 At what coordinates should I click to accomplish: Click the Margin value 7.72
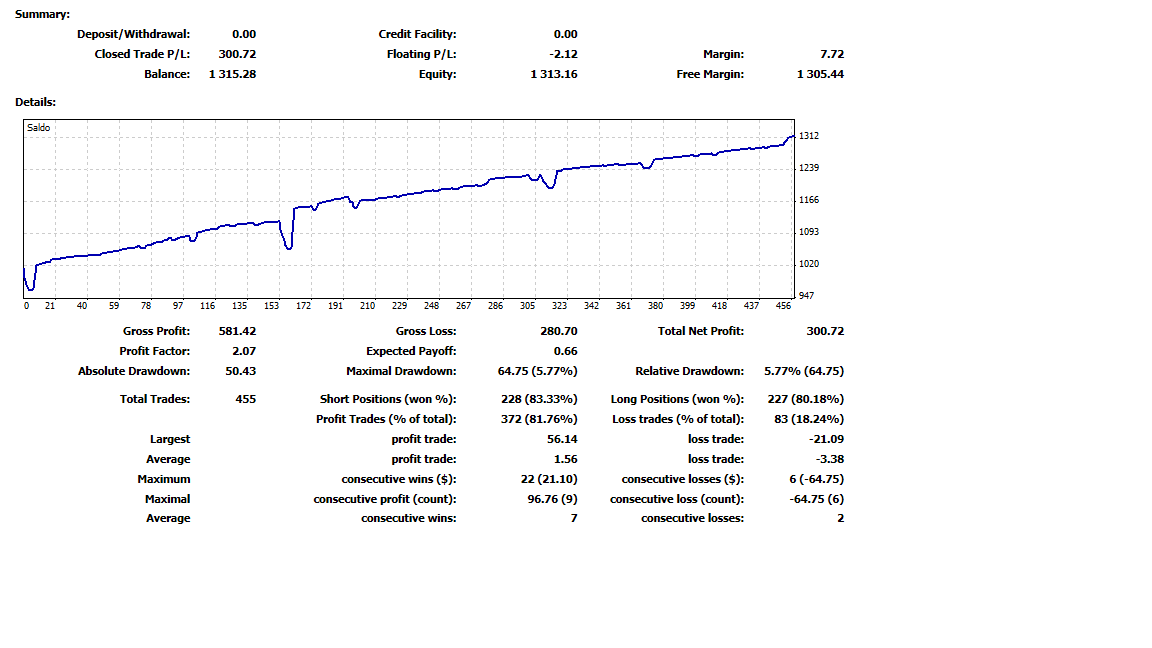[x=832, y=54]
